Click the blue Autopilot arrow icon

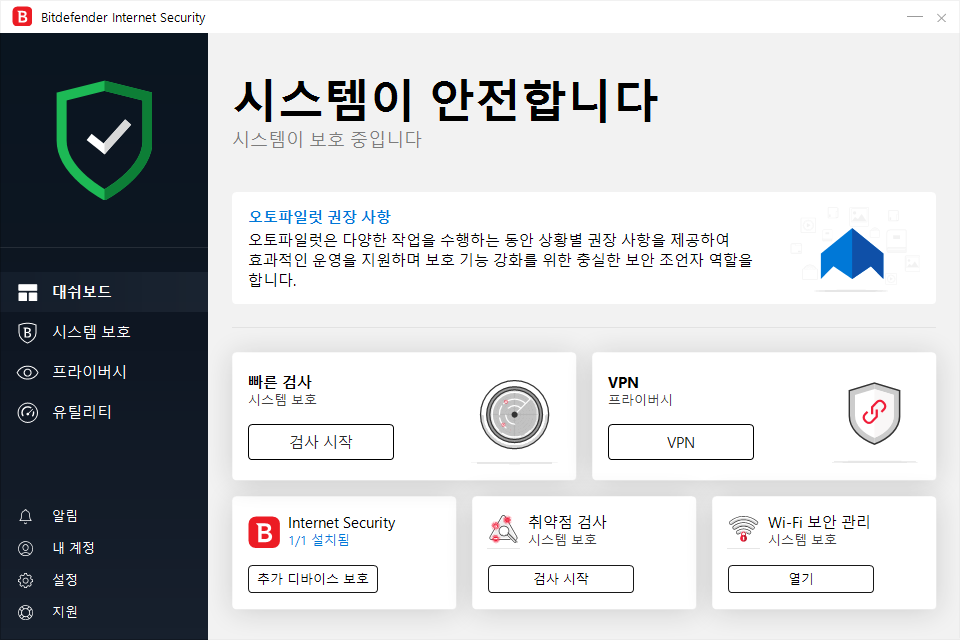click(852, 254)
